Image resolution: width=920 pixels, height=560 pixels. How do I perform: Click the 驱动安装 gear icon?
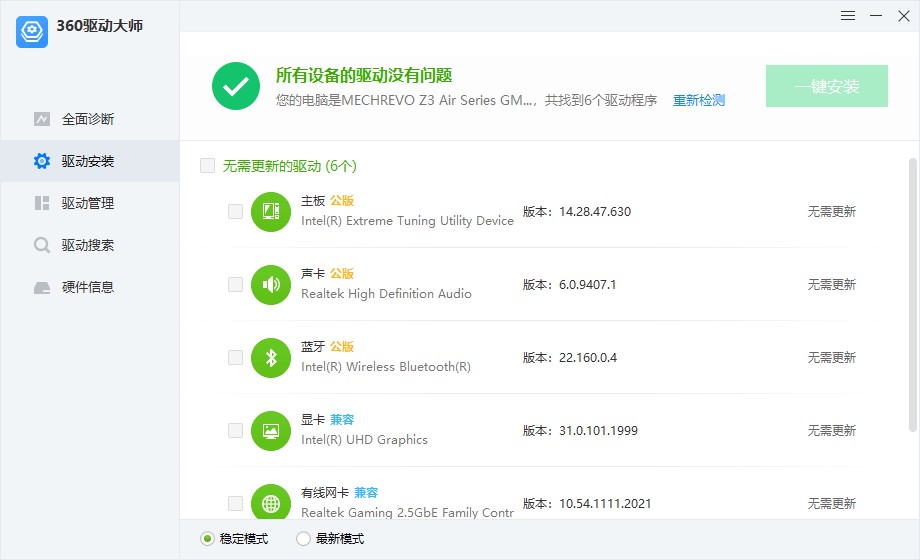click(42, 161)
